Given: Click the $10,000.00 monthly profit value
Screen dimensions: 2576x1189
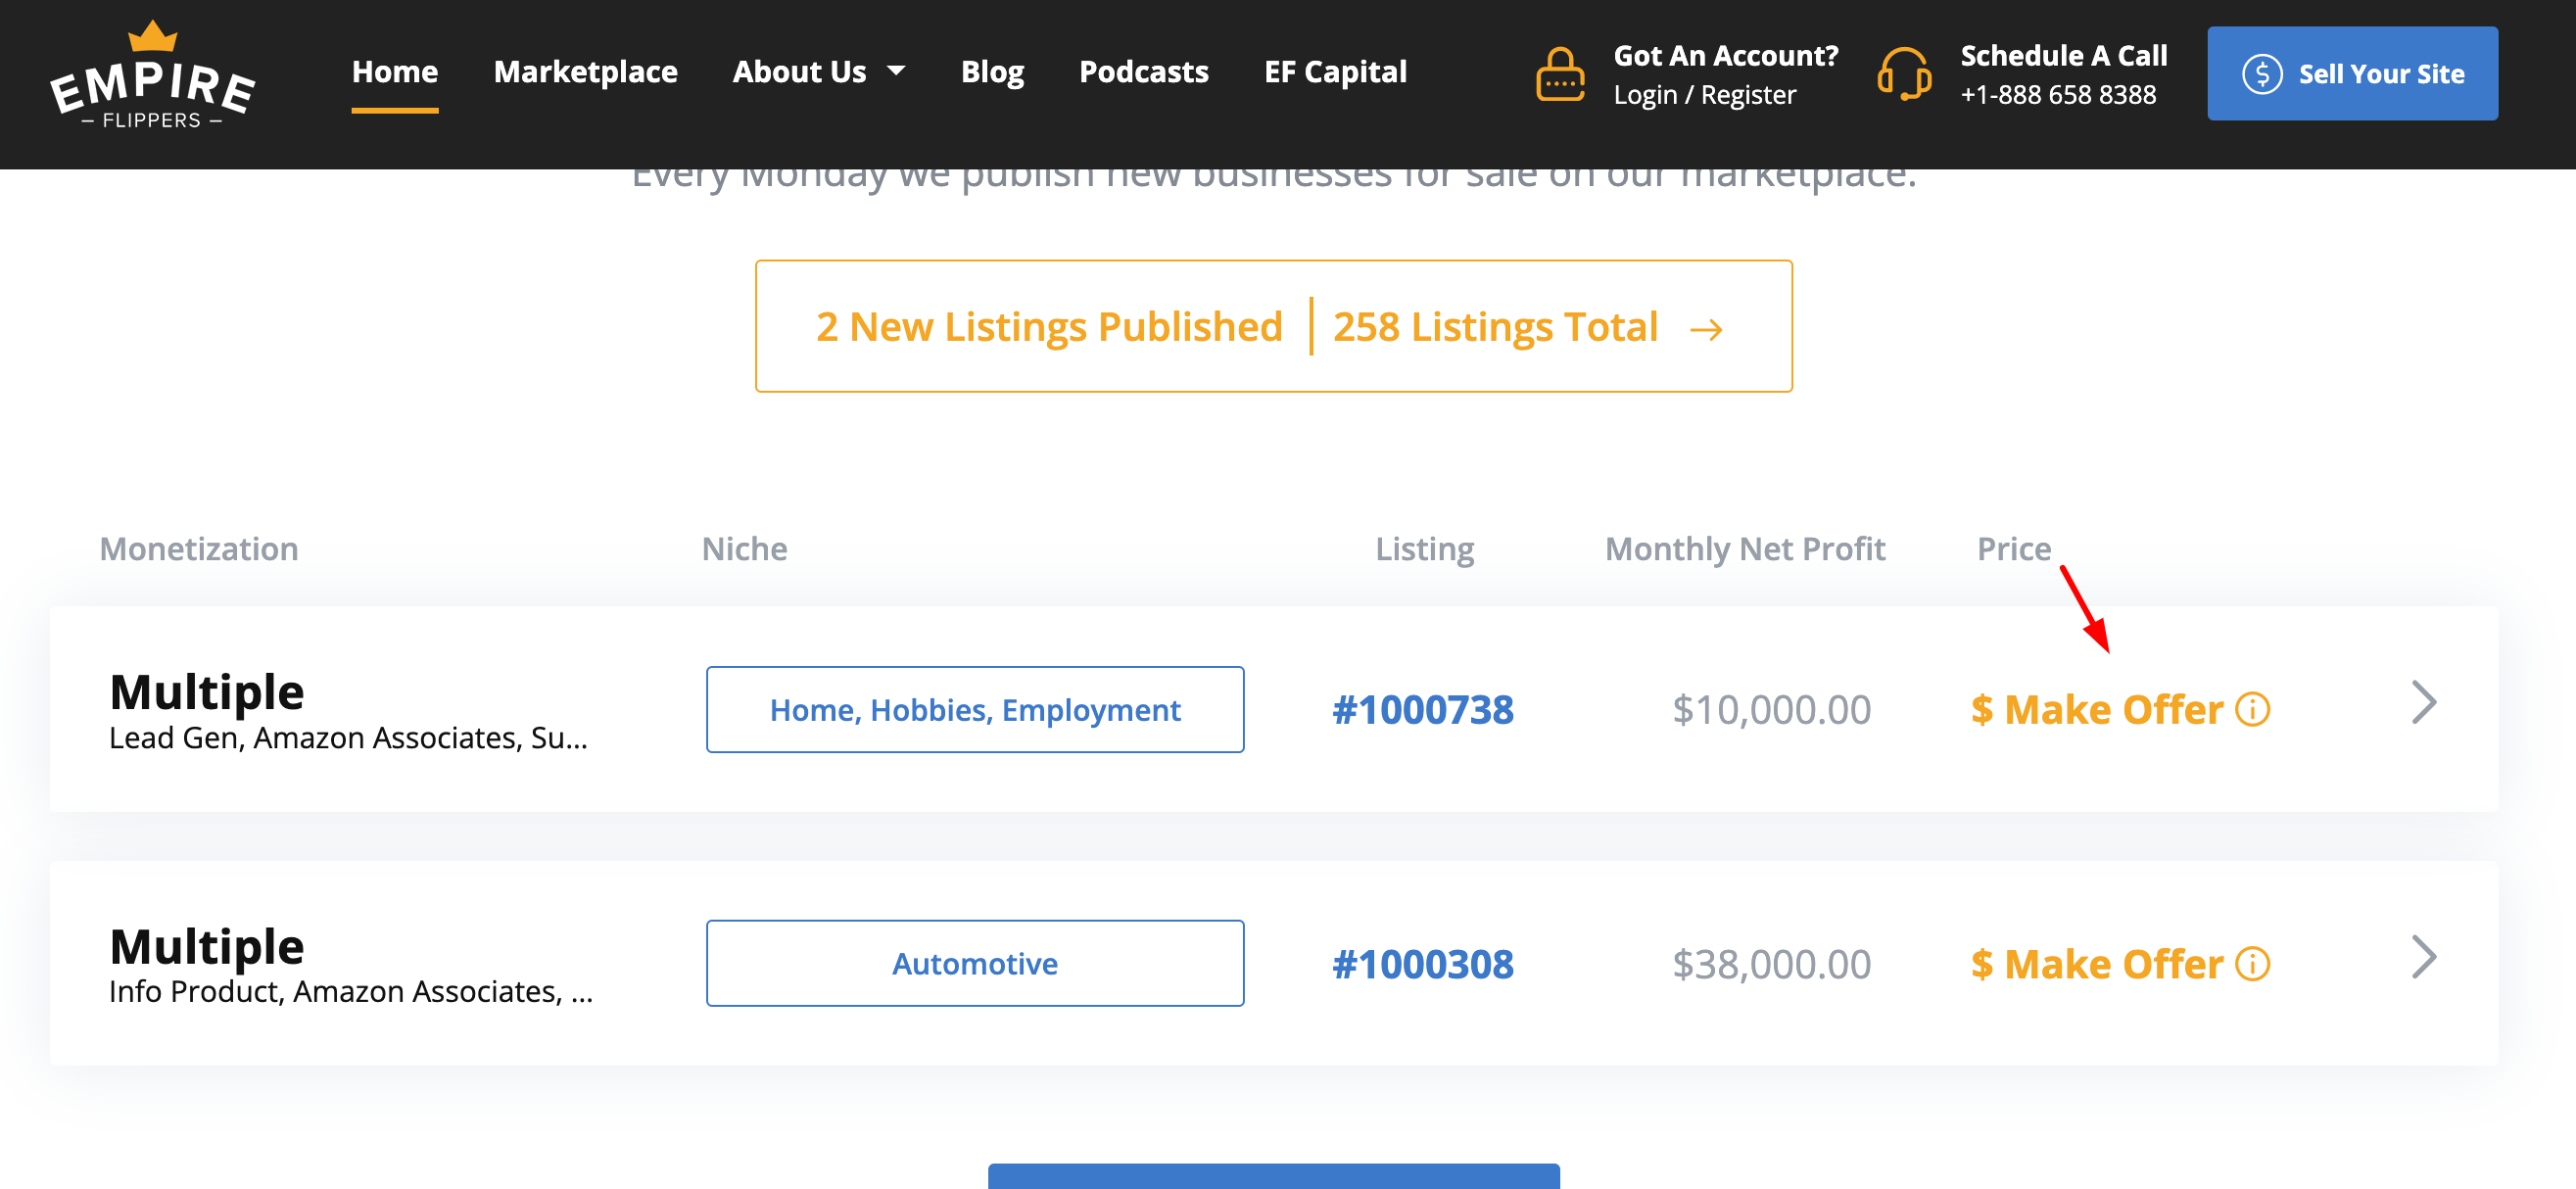Looking at the screenshot, I should tap(1771, 710).
